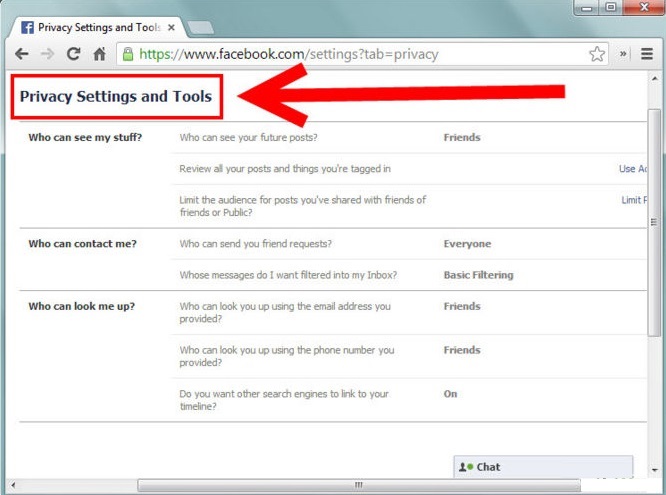Click the Facebook favicon on the tab
666x495 pixels.
28,28
